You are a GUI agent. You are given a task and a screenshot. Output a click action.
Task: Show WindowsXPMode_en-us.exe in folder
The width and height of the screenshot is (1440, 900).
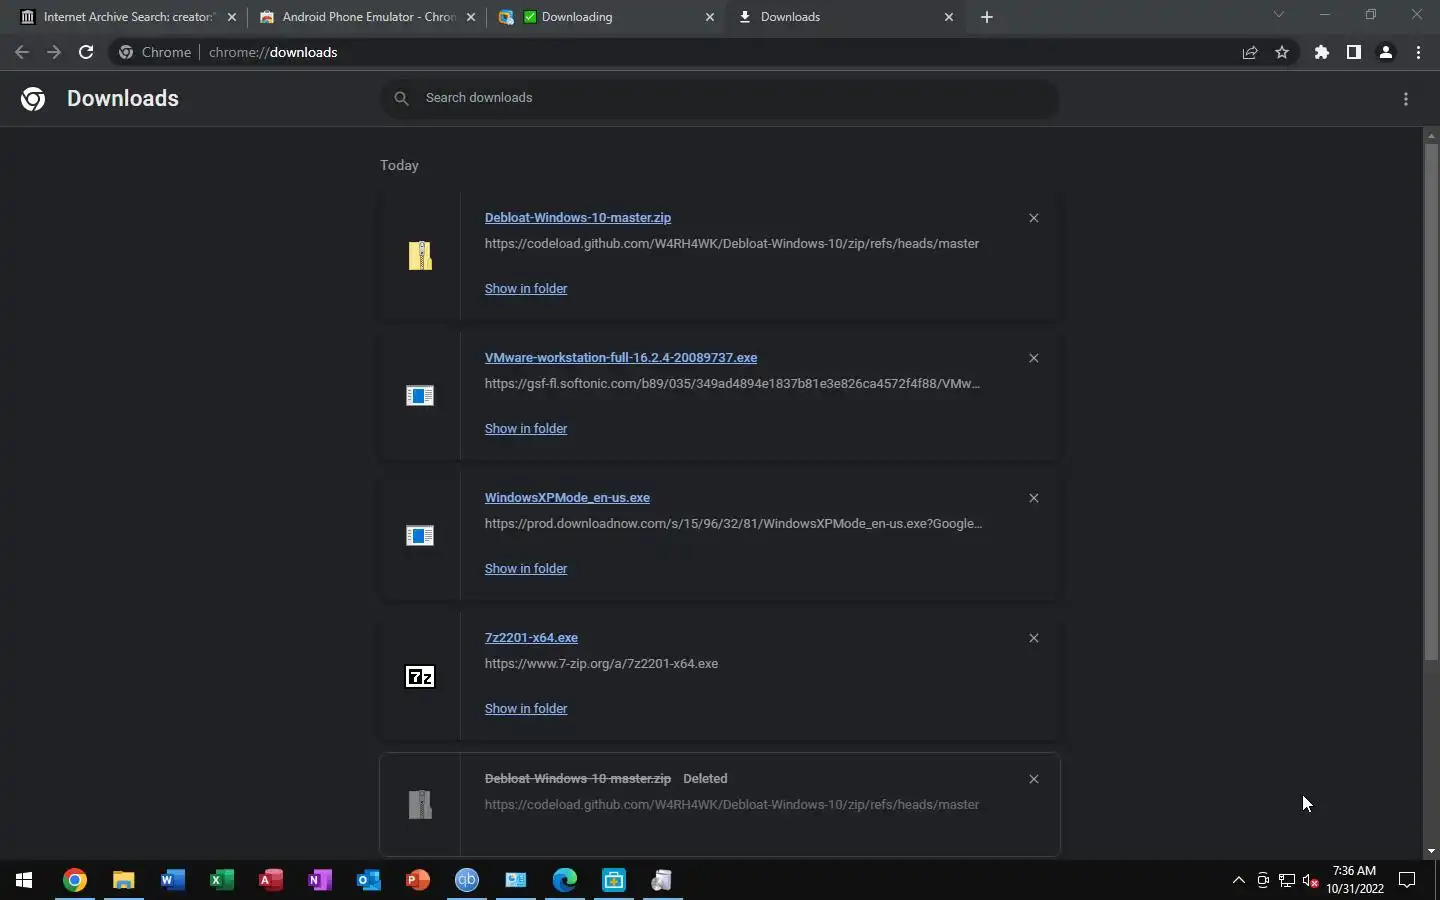click(526, 568)
